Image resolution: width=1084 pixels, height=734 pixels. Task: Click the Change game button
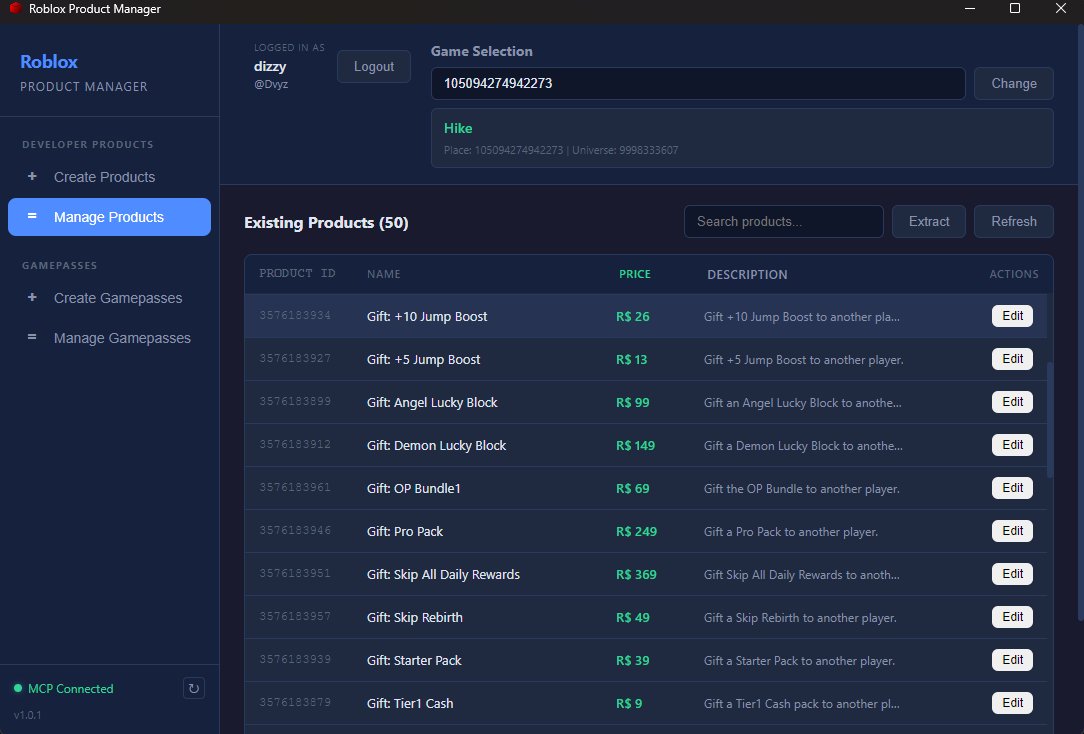click(x=1013, y=84)
